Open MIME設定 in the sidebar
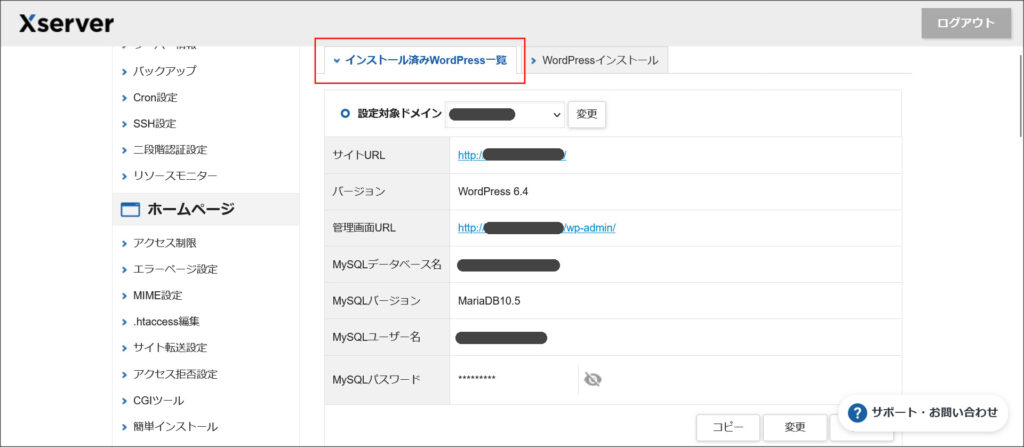The image size is (1024, 447). pyautogui.click(x=157, y=295)
